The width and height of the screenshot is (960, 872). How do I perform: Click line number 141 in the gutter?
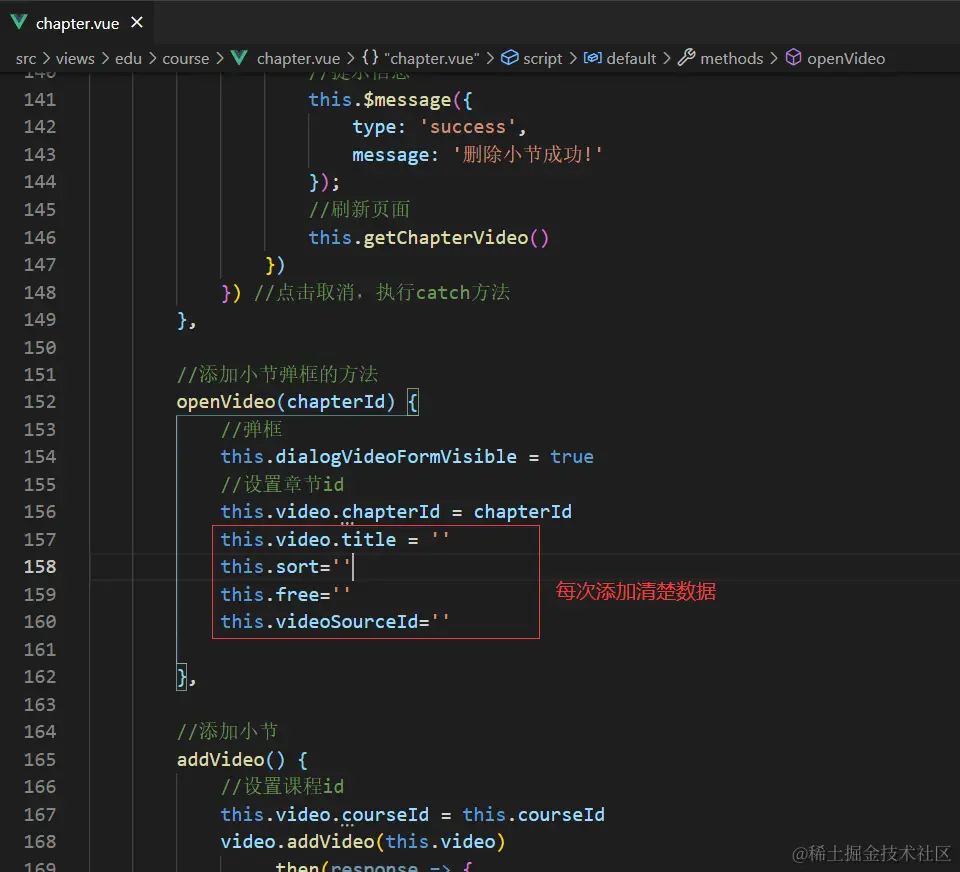[38, 99]
